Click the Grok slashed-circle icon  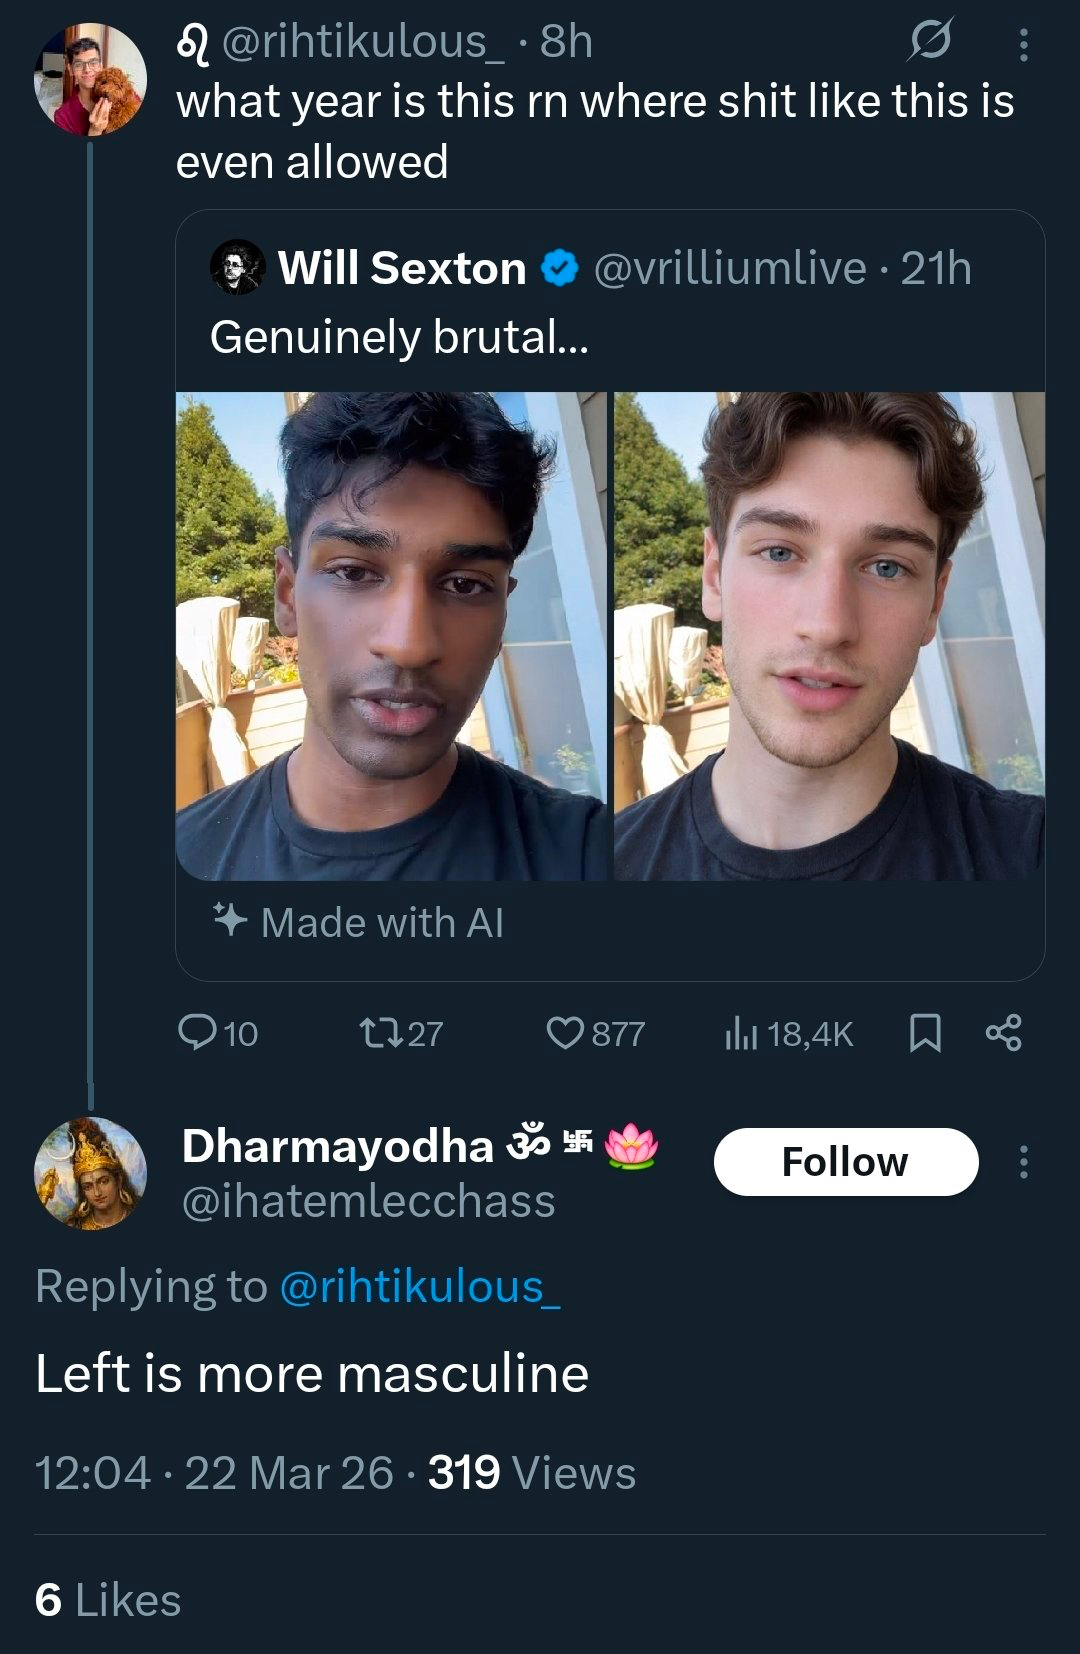[x=930, y=41]
